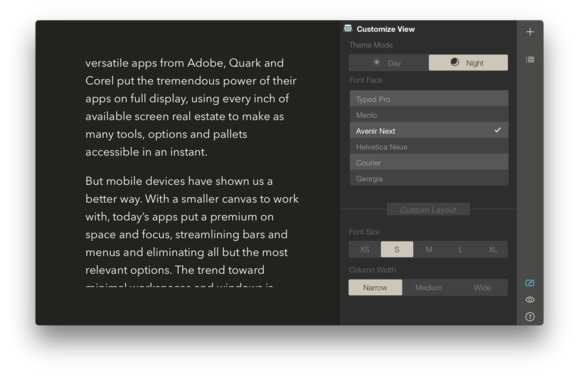579x376 pixels.
Task: Click the Column Width label
Action: (372, 270)
